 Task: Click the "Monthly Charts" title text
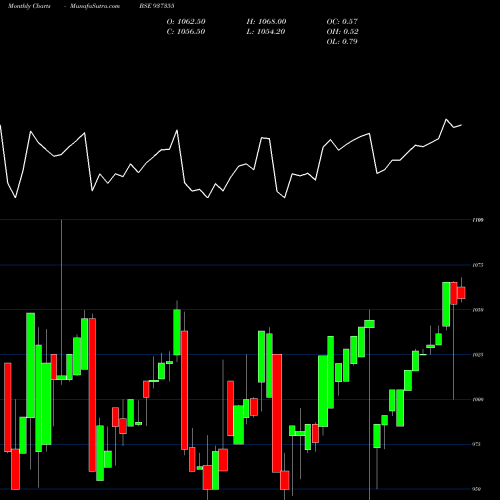[x=29, y=6]
